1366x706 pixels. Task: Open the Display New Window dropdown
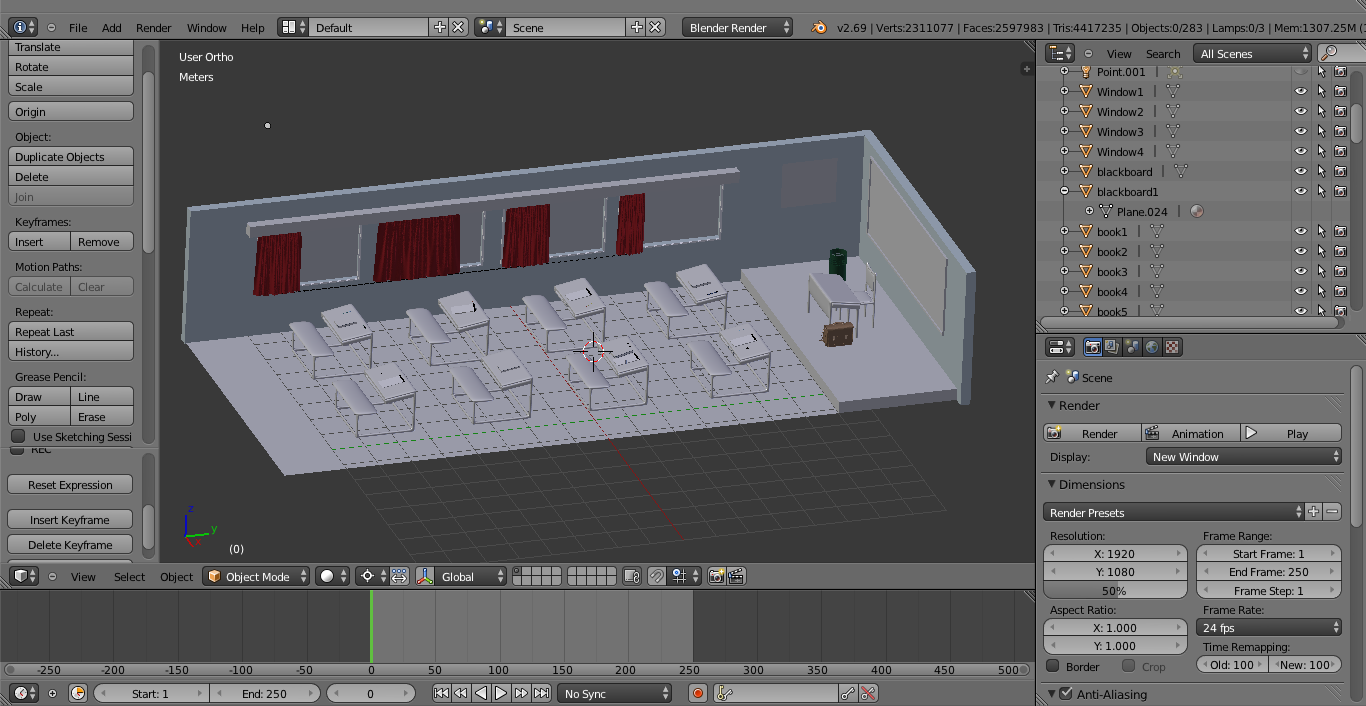point(1243,457)
